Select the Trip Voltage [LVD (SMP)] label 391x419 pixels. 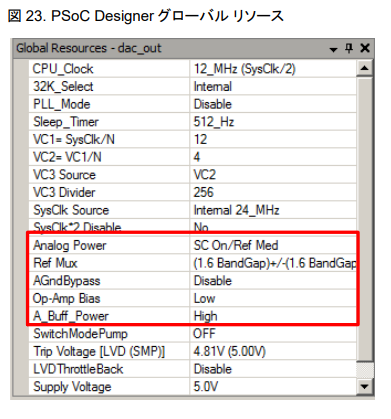(99, 352)
